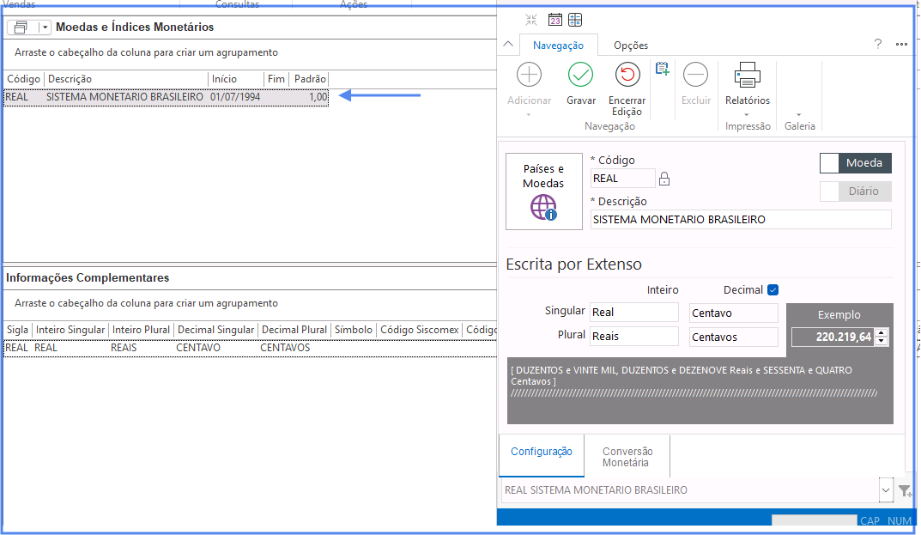Click the Gravar green checkmark icon
The height and width of the screenshot is (535, 921).
point(580,75)
